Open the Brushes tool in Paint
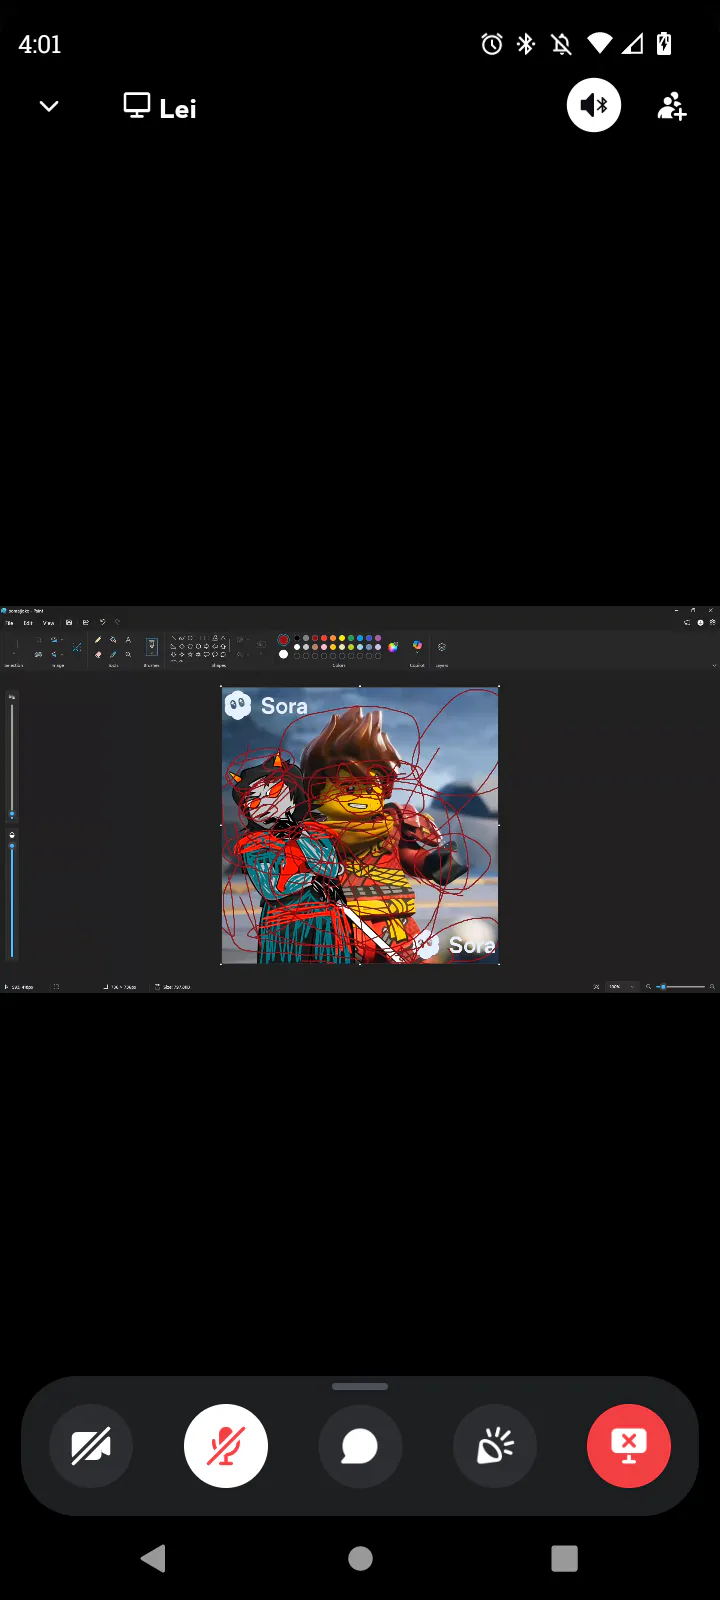 click(x=151, y=647)
